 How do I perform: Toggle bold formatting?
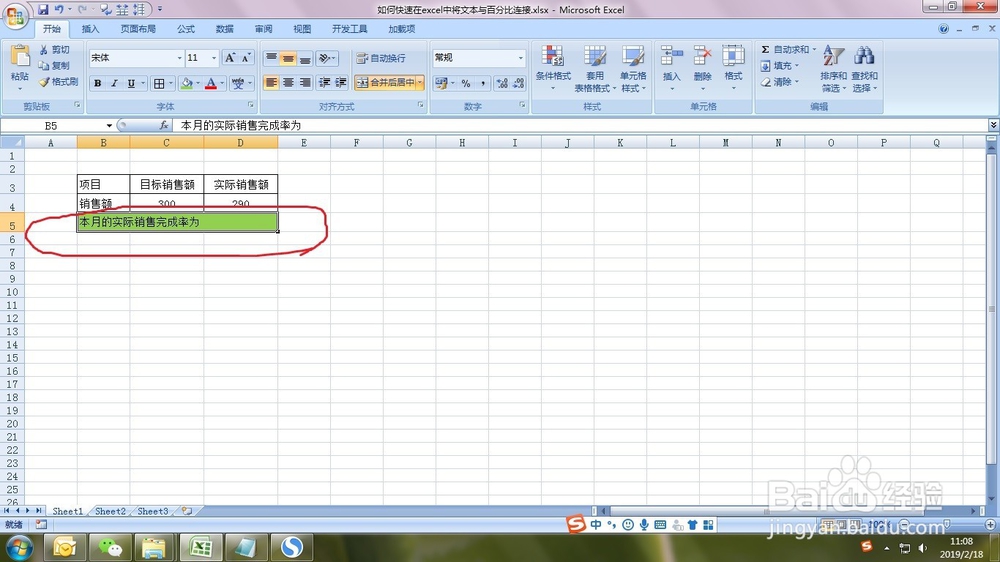point(98,83)
